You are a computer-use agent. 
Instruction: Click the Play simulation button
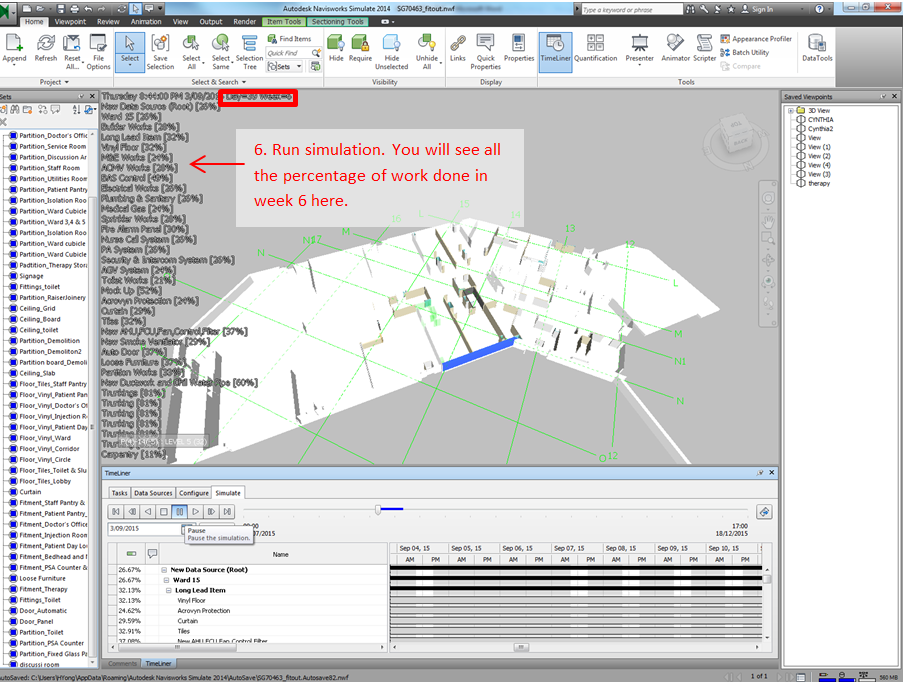(195, 511)
